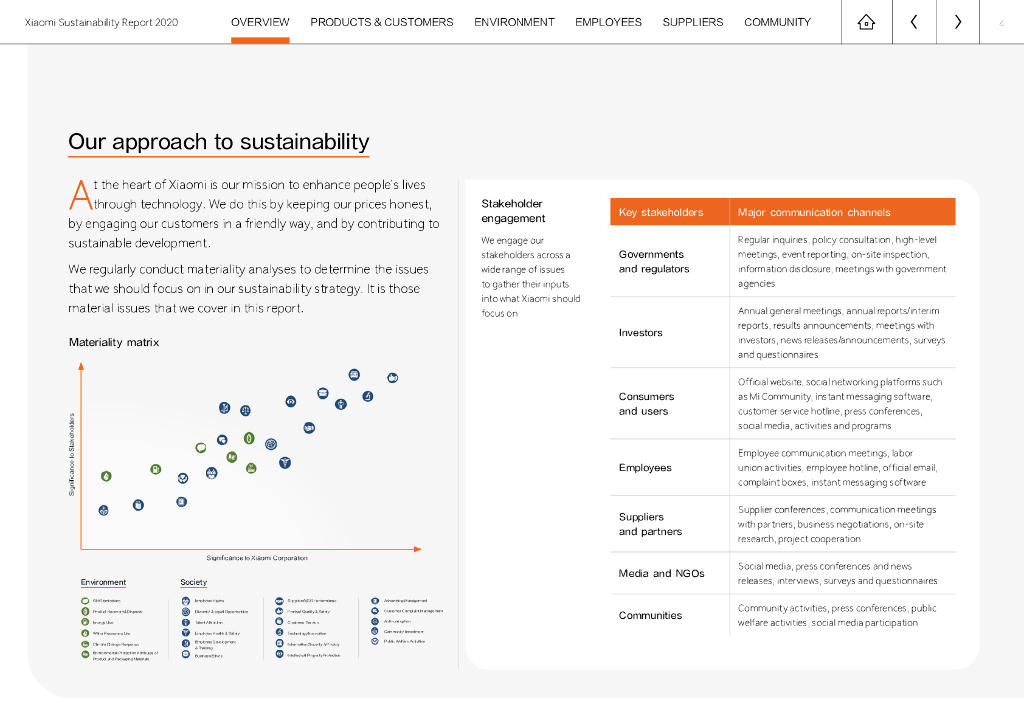Select the Advertising Management legend icon
The height and width of the screenshot is (724, 1024).
tap(375, 601)
